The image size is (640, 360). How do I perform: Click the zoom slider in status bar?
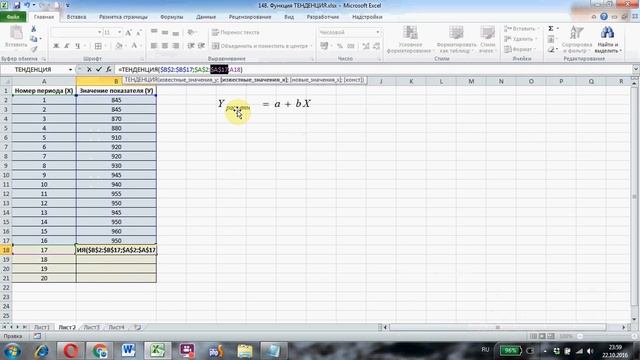(580, 336)
